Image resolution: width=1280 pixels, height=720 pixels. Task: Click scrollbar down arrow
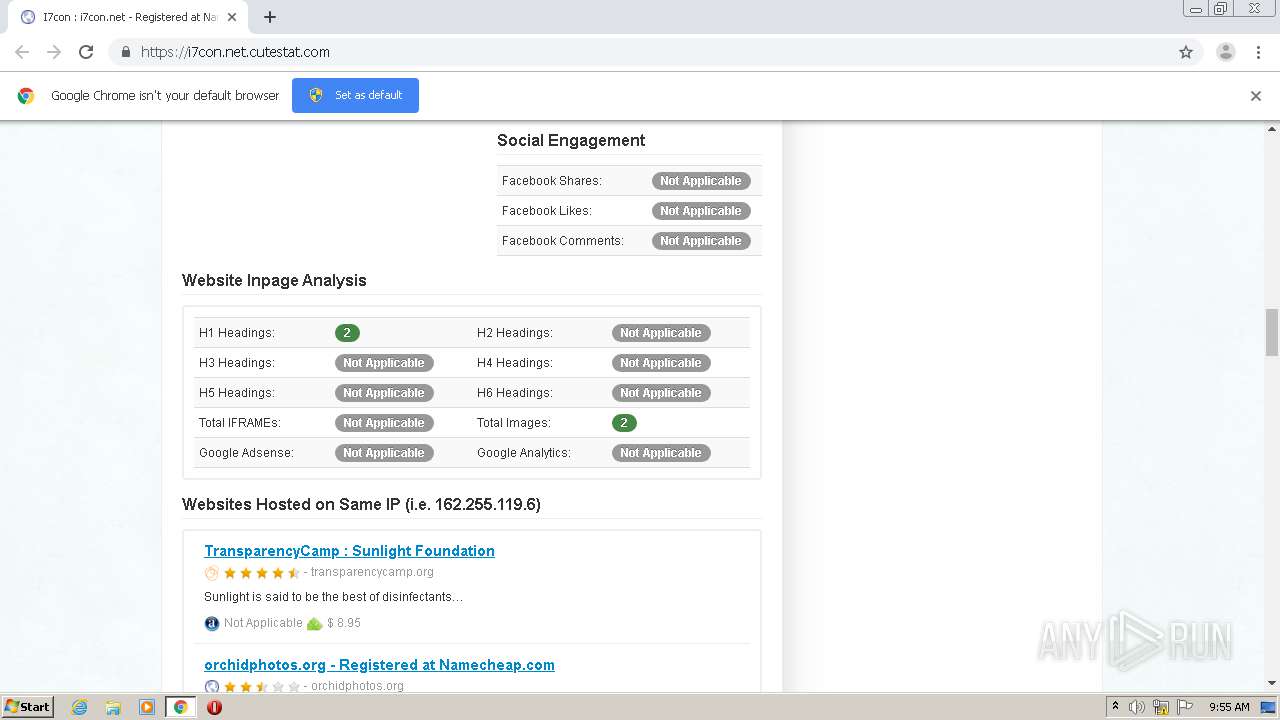[1272, 683]
